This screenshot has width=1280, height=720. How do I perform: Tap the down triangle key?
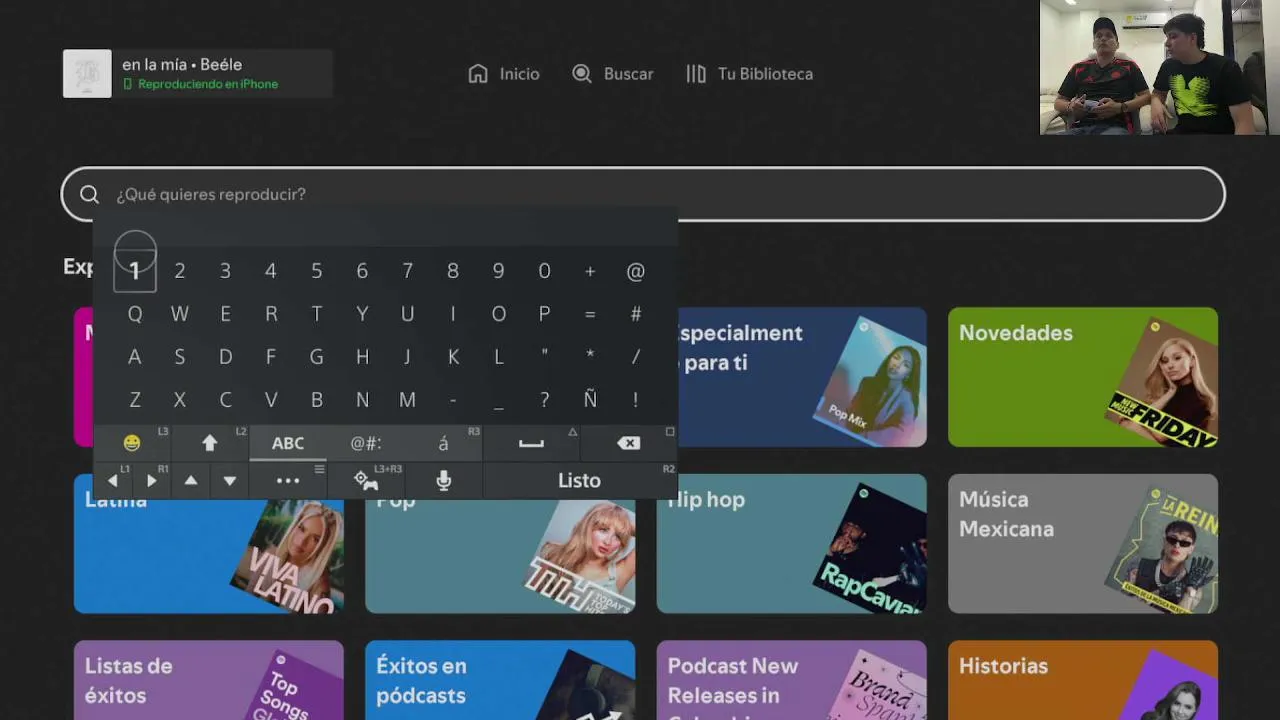coord(230,481)
